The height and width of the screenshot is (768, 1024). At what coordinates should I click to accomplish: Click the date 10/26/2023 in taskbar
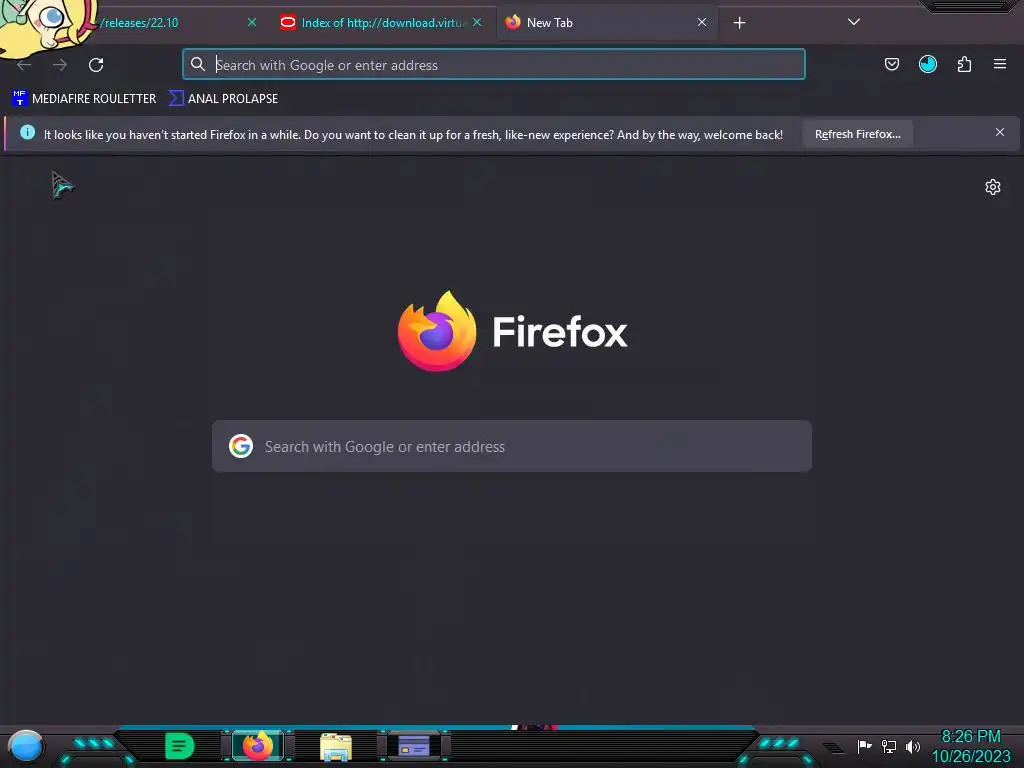click(x=970, y=757)
